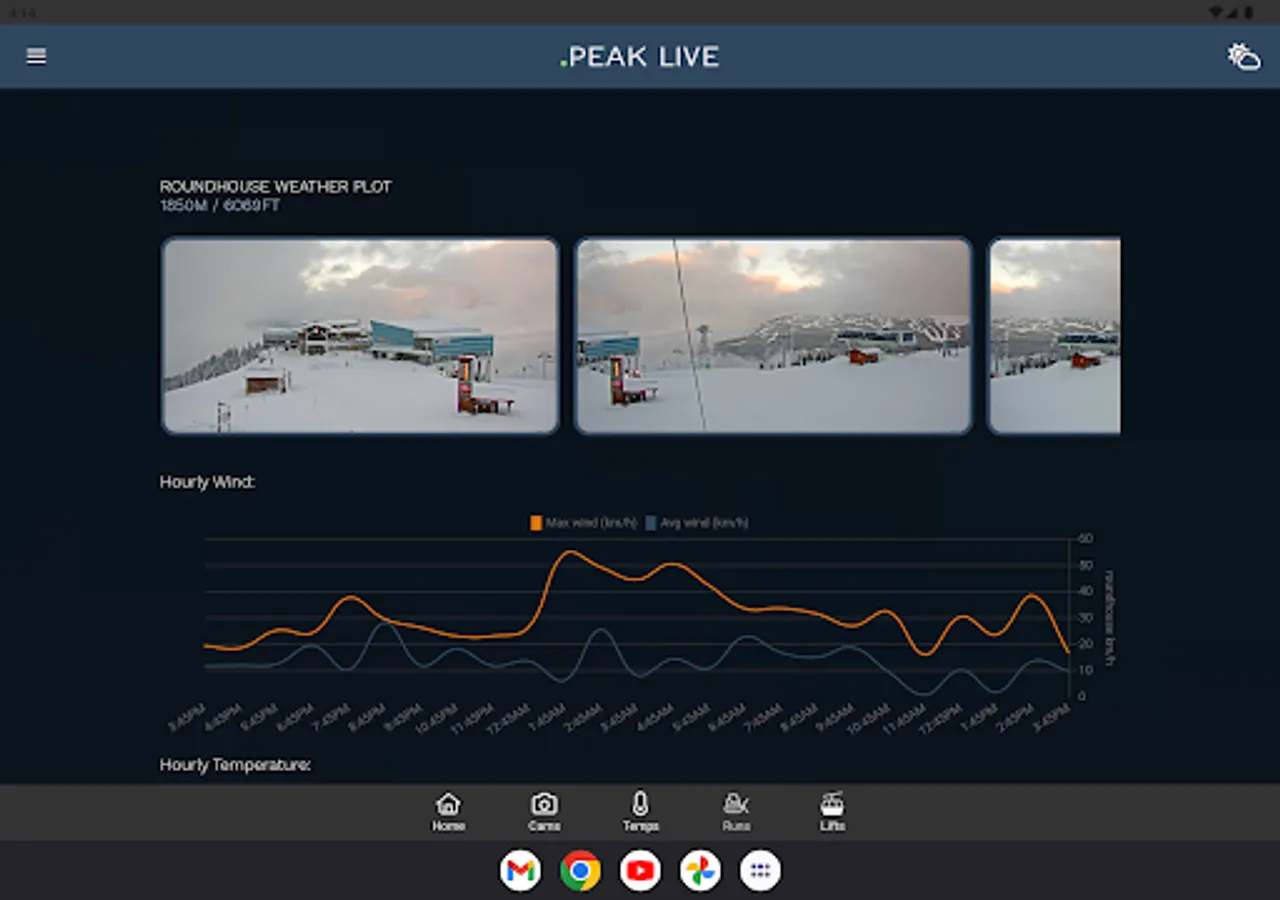Click the Hourly Wind label
Screen dimensions: 1280x900
pos(207,482)
